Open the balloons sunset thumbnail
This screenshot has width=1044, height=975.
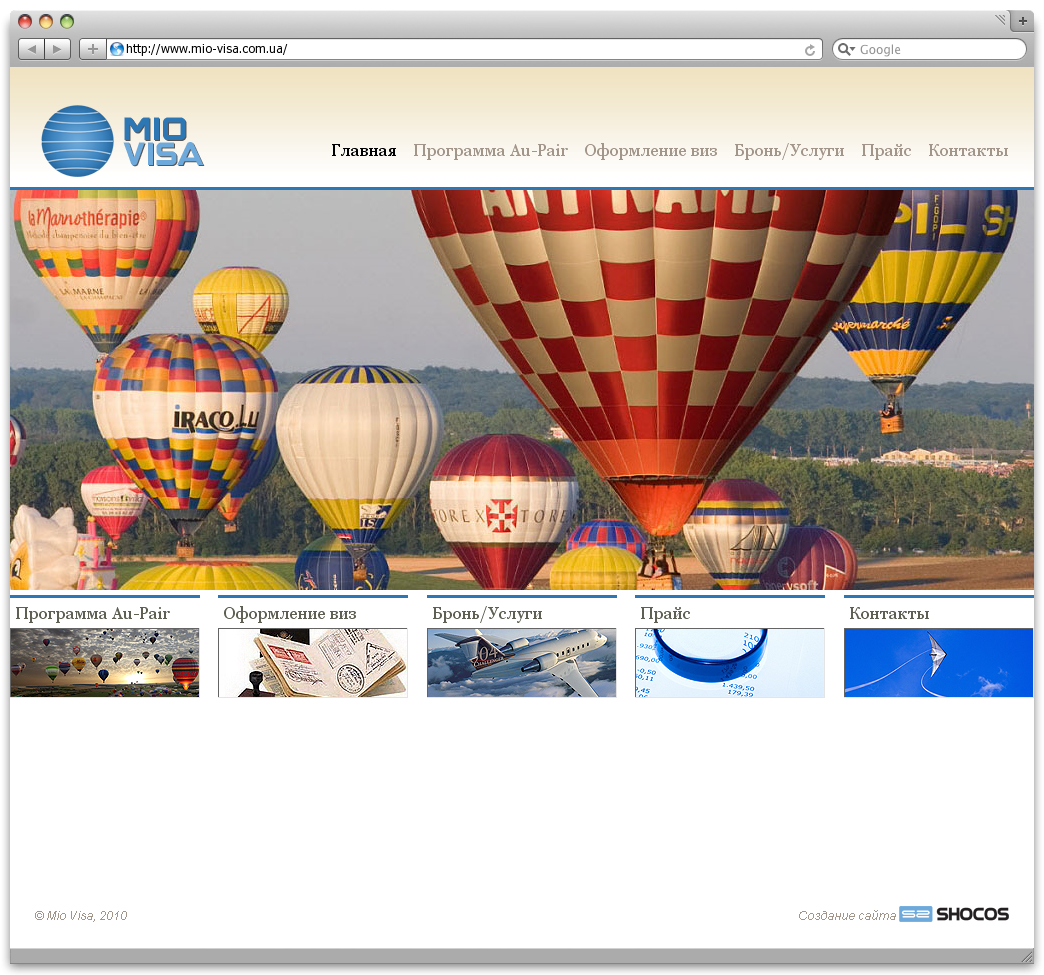pos(105,663)
